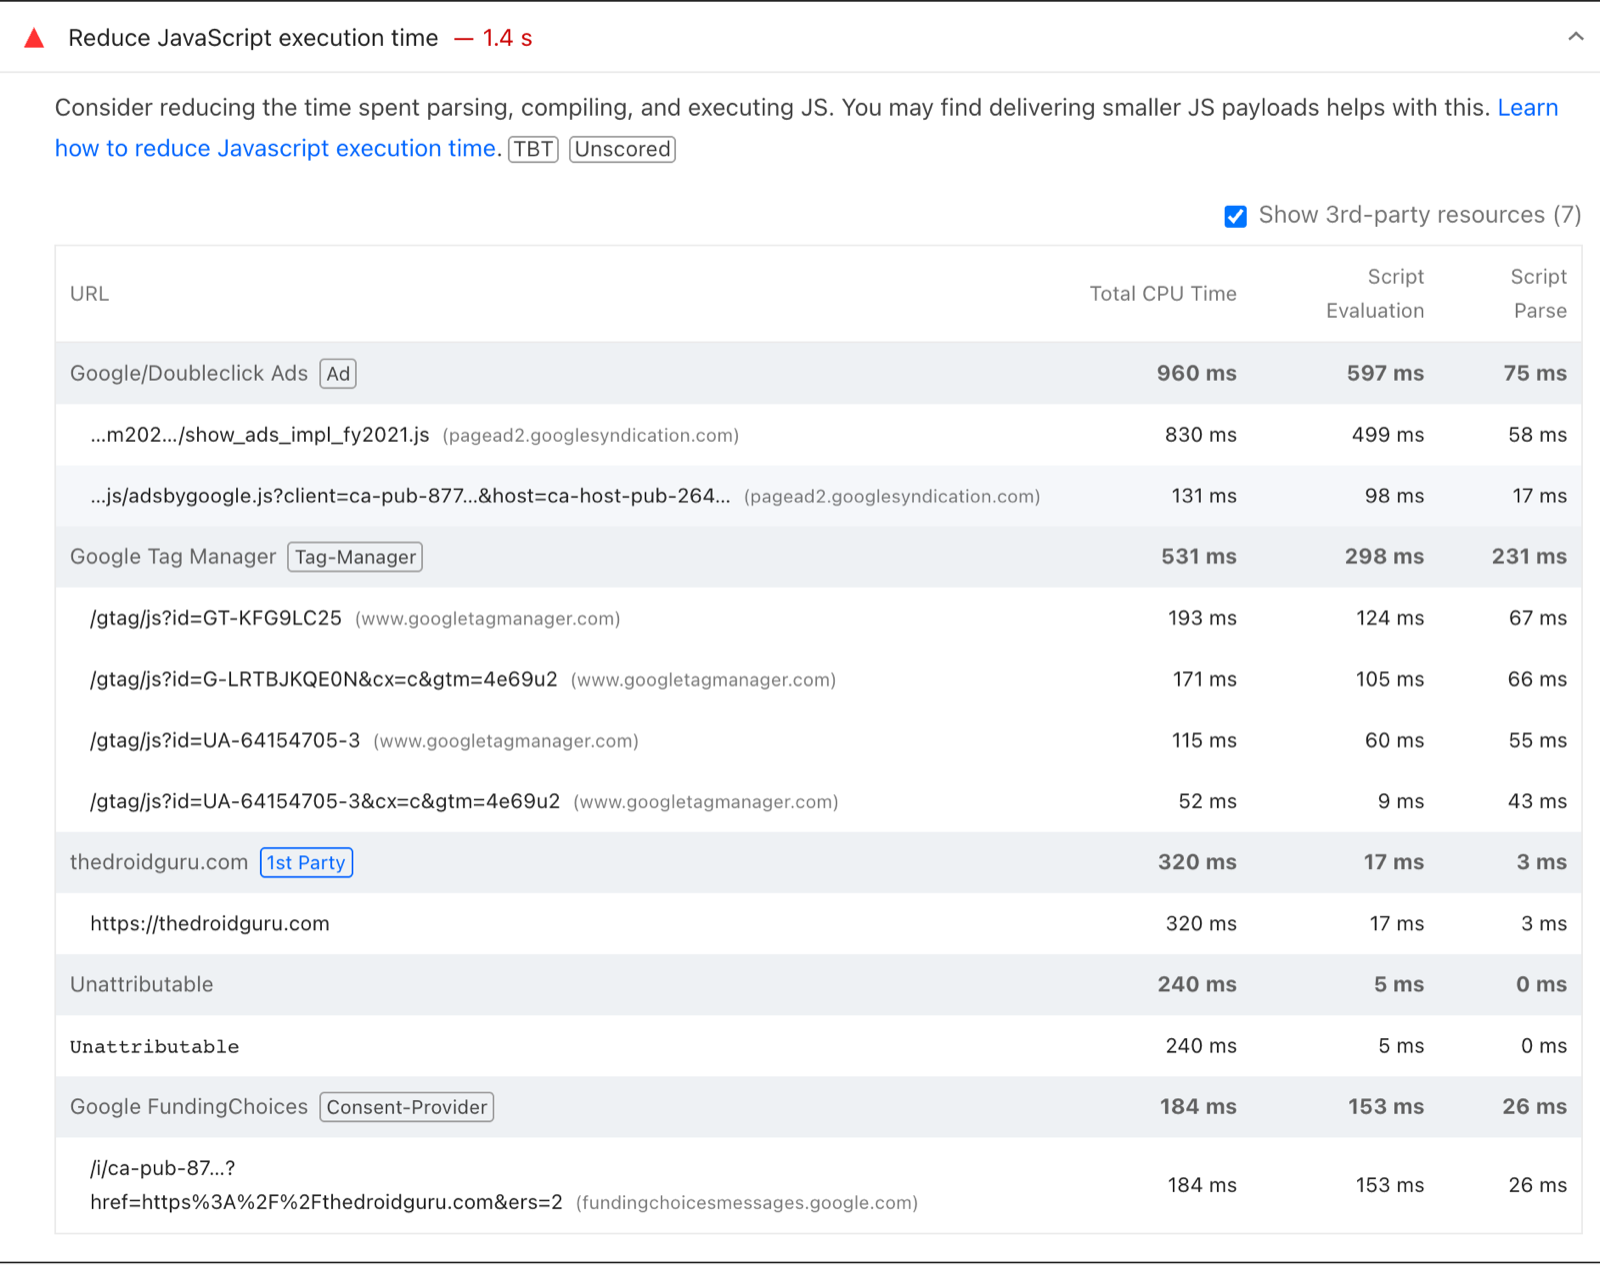Click the Unscored tag
The height and width of the screenshot is (1265, 1600).
[622, 149]
